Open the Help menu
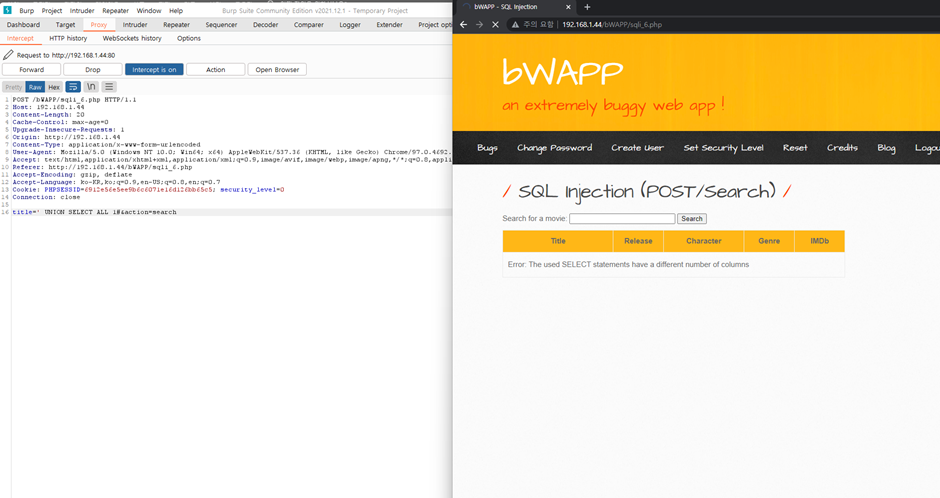Image resolution: width=940 pixels, height=498 pixels. 176,11
